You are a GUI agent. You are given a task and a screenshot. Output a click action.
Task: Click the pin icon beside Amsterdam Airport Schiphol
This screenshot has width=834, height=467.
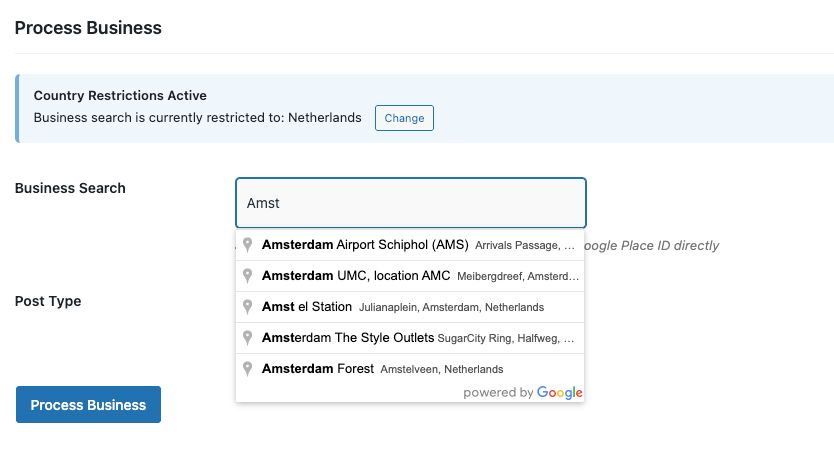click(x=248, y=245)
